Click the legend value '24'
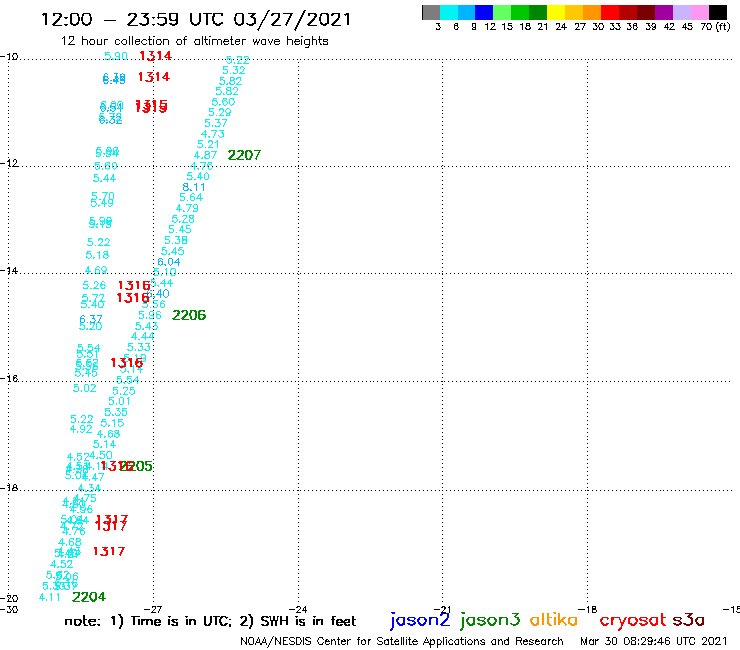Screen dimensions: 740x650 pos(561,26)
